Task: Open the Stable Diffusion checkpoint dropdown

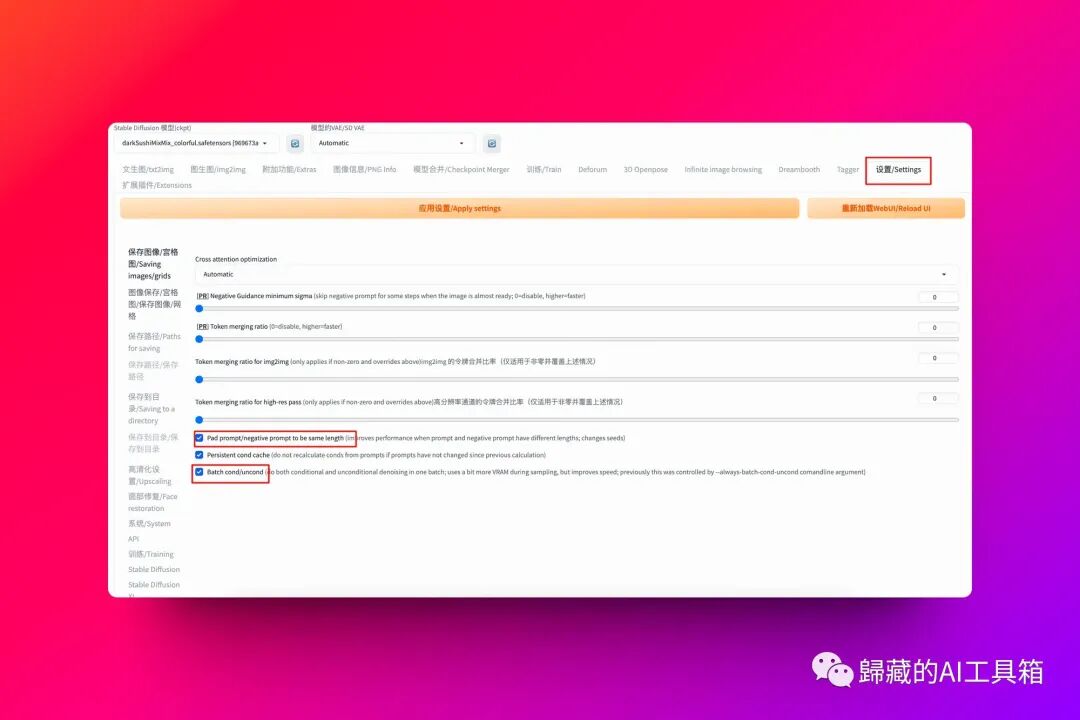Action: pos(196,143)
